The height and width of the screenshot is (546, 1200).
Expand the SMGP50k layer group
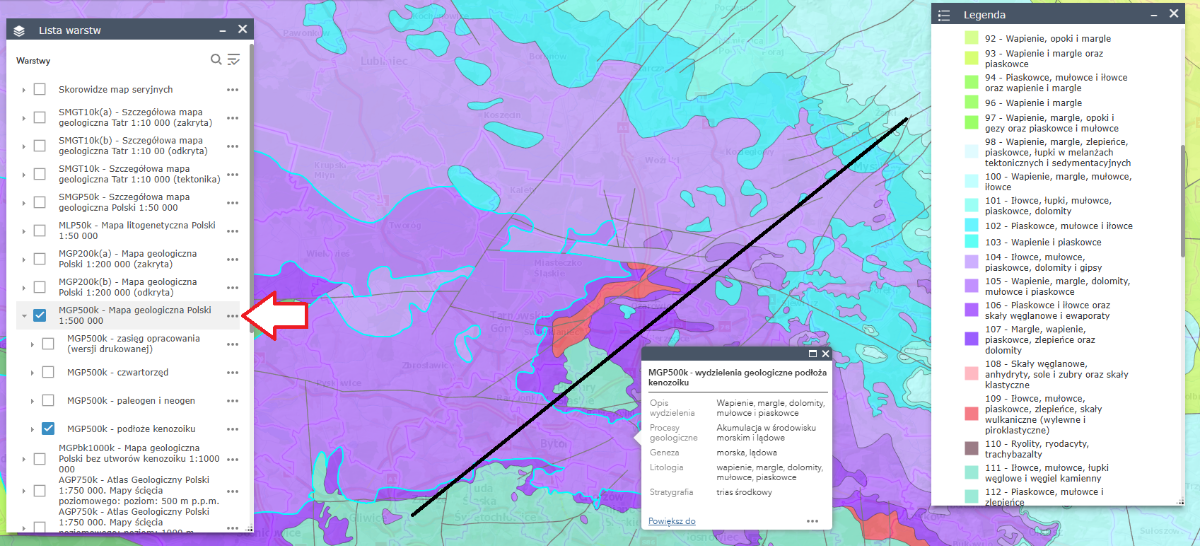click(x=24, y=203)
